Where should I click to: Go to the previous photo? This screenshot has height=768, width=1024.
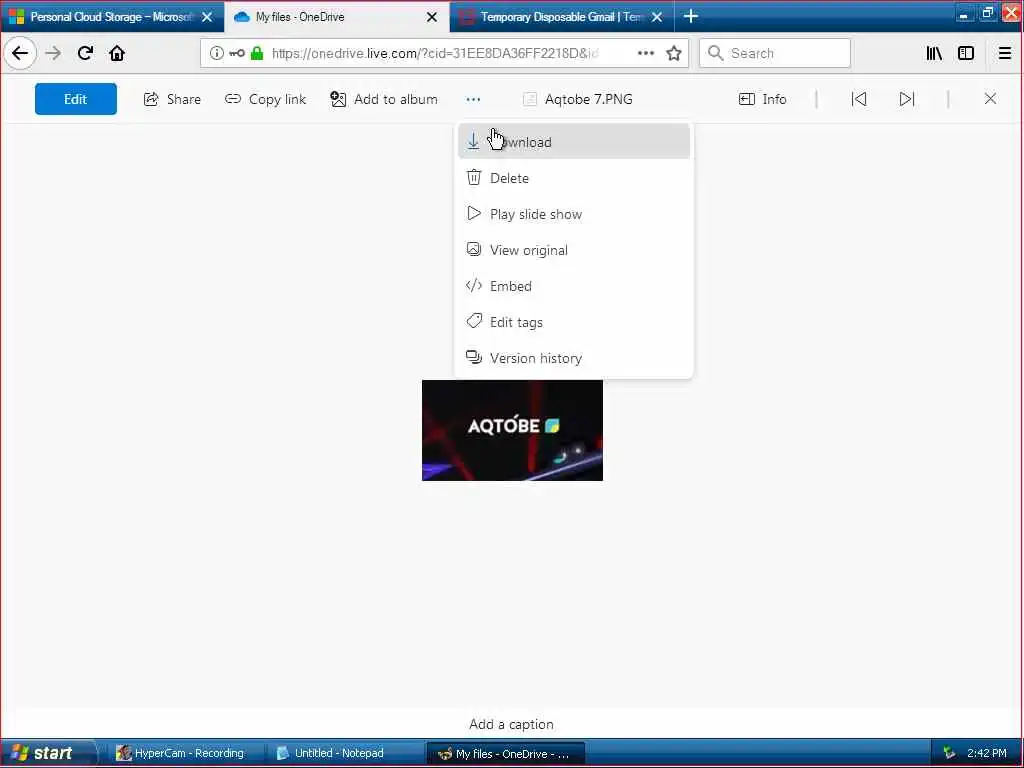pyautogui.click(x=859, y=99)
